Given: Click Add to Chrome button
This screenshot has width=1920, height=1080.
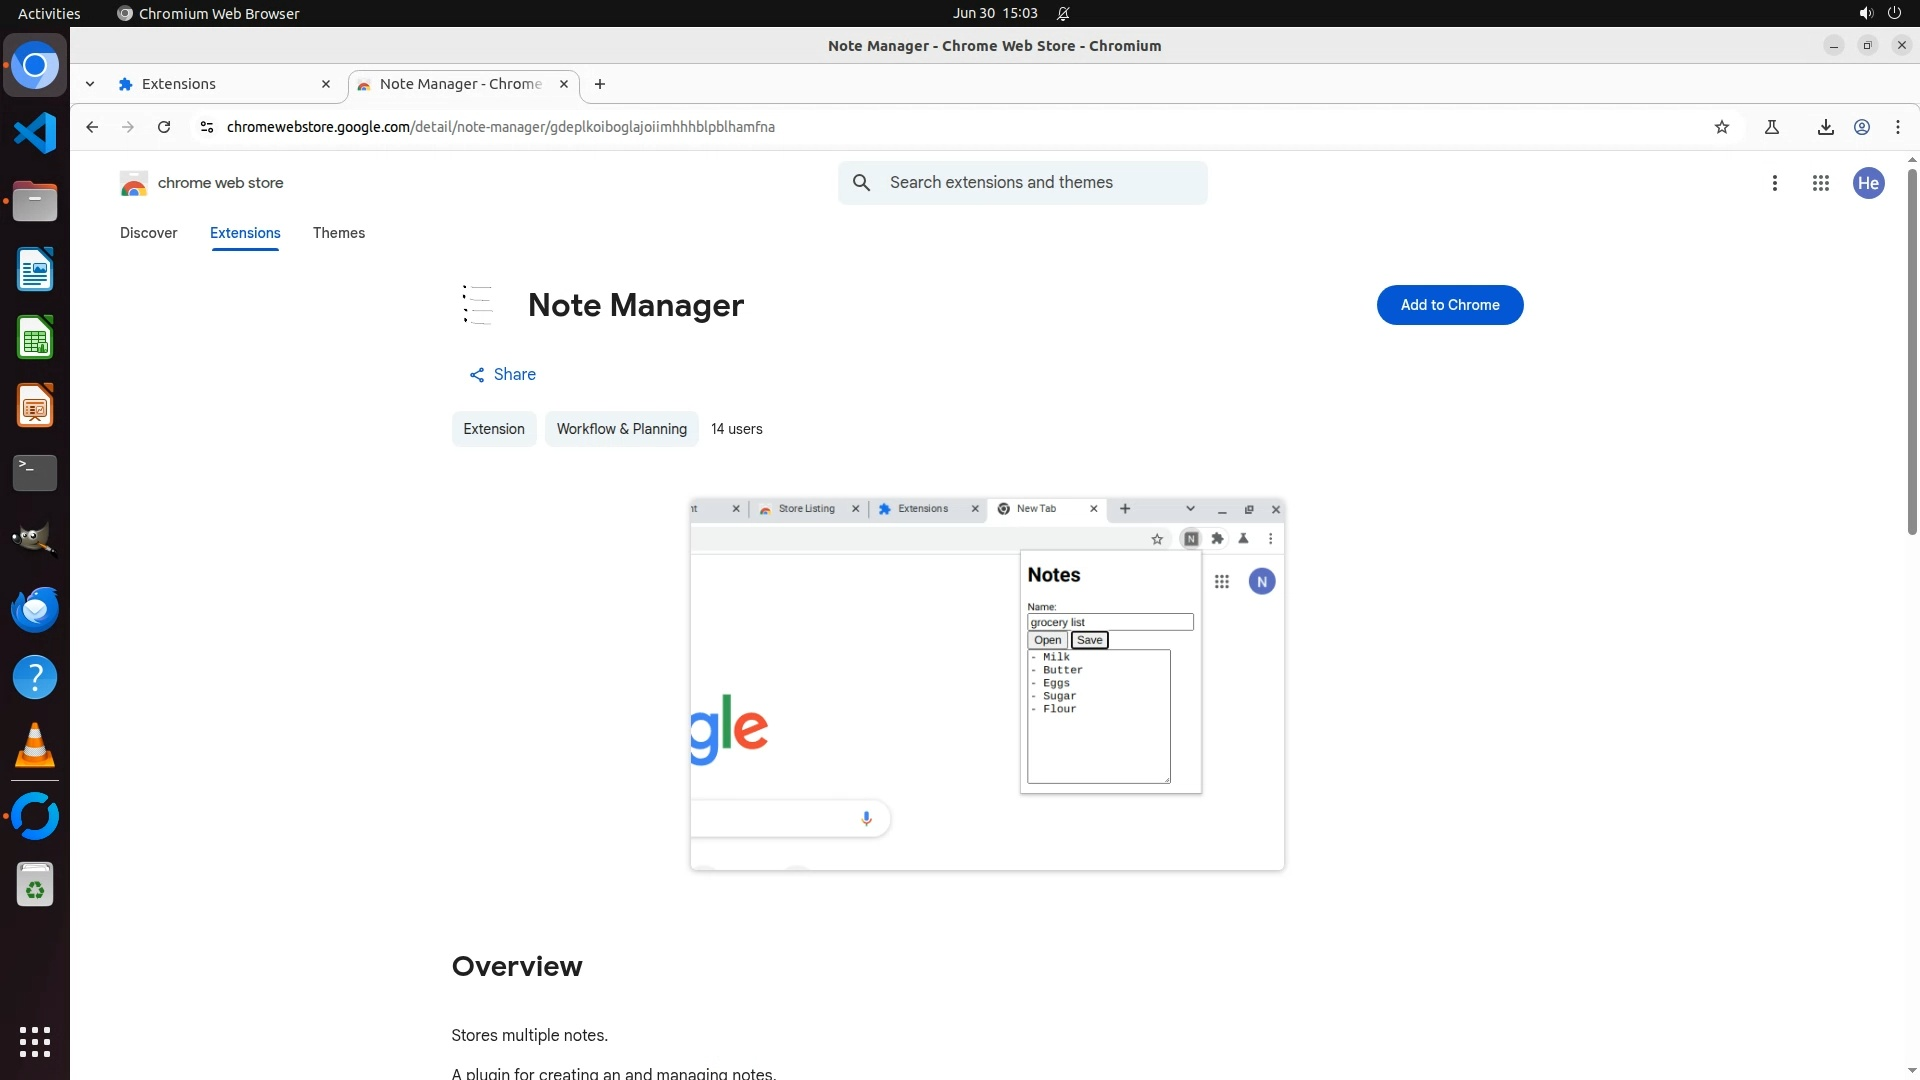Looking at the screenshot, I should tap(1449, 305).
